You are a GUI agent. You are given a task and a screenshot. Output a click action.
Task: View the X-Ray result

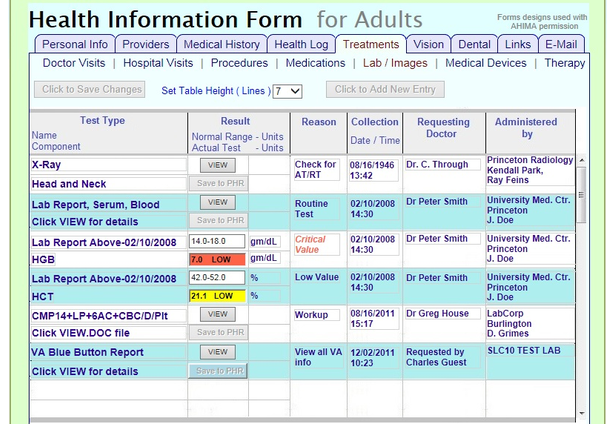pyautogui.click(x=218, y=165)
